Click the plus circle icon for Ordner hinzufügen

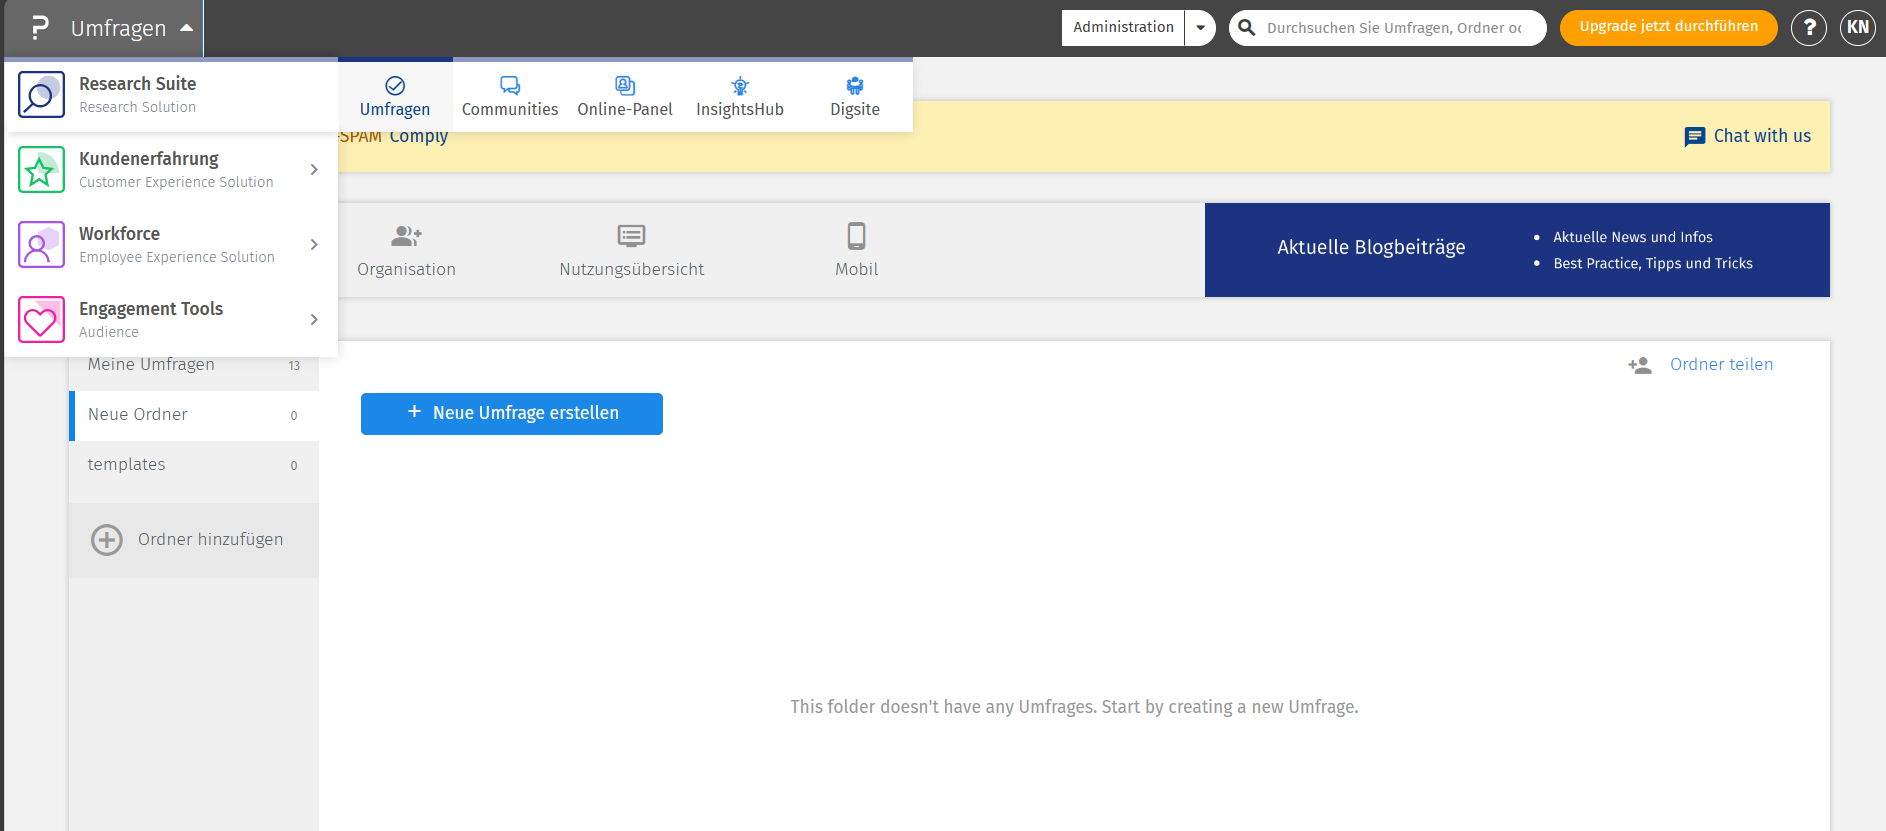click(x=107, y=540)
